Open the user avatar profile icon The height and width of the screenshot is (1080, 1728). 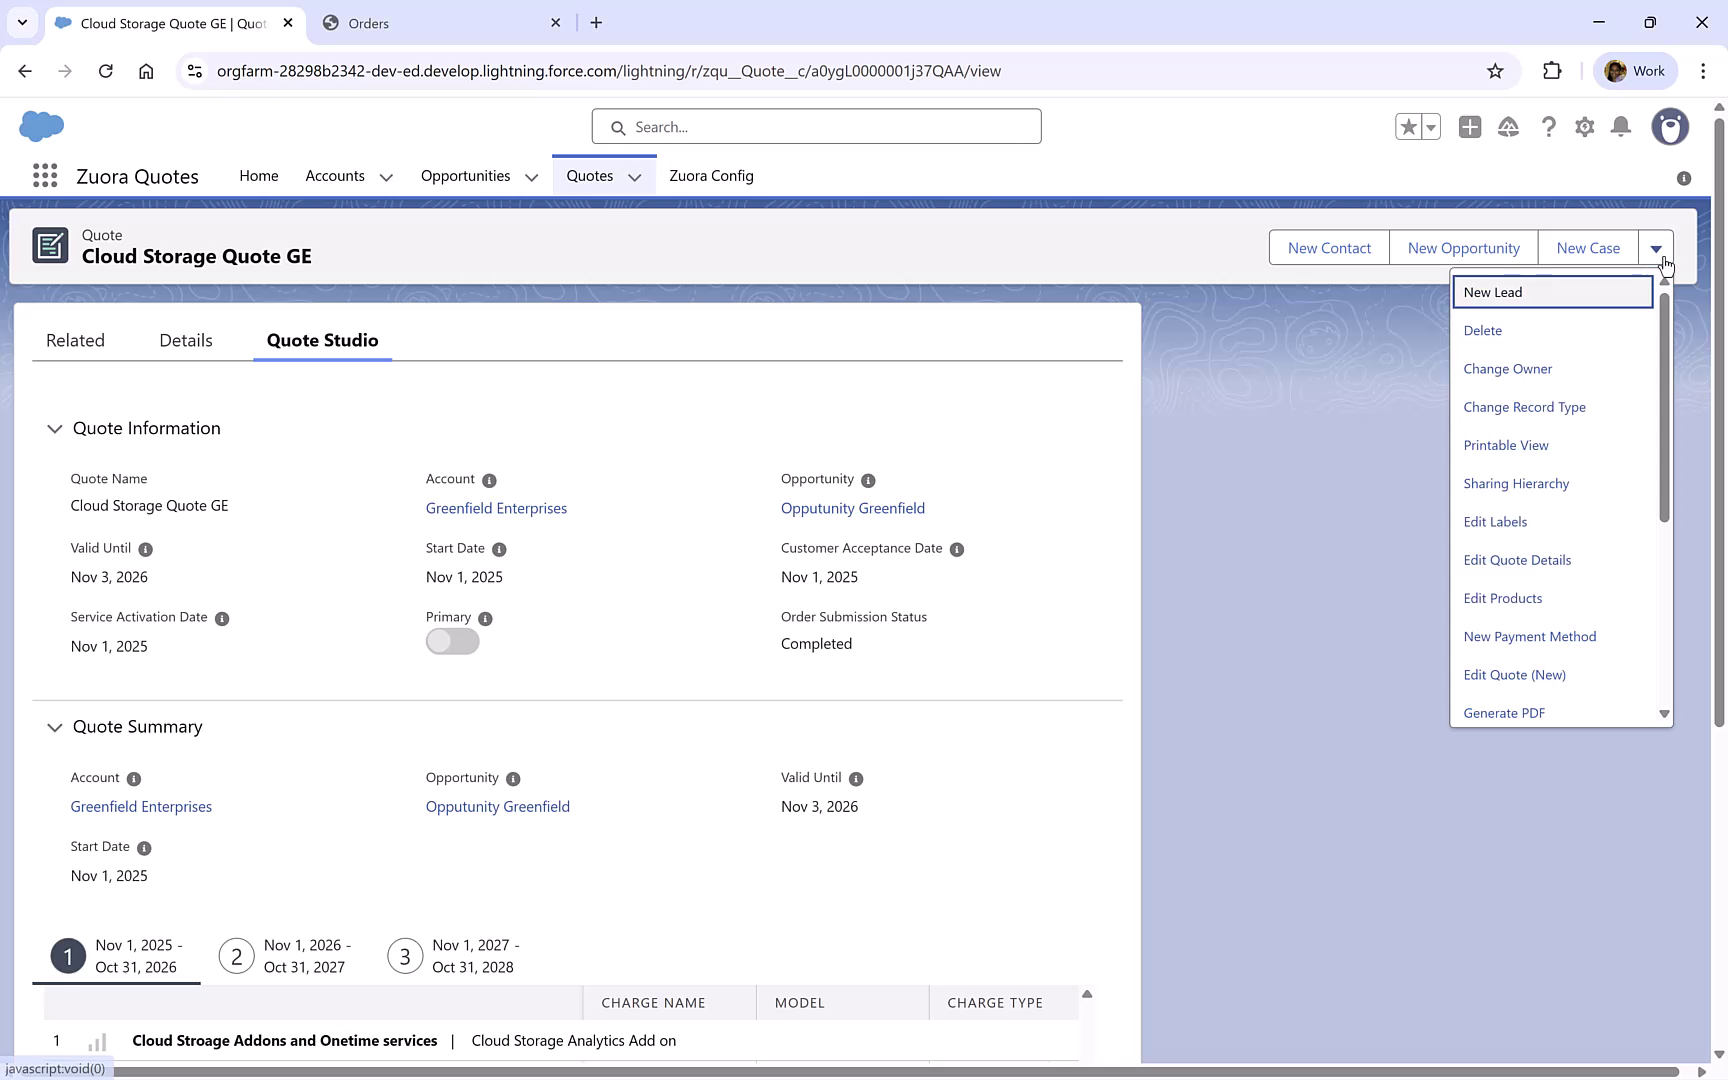tap(1671, 127)
